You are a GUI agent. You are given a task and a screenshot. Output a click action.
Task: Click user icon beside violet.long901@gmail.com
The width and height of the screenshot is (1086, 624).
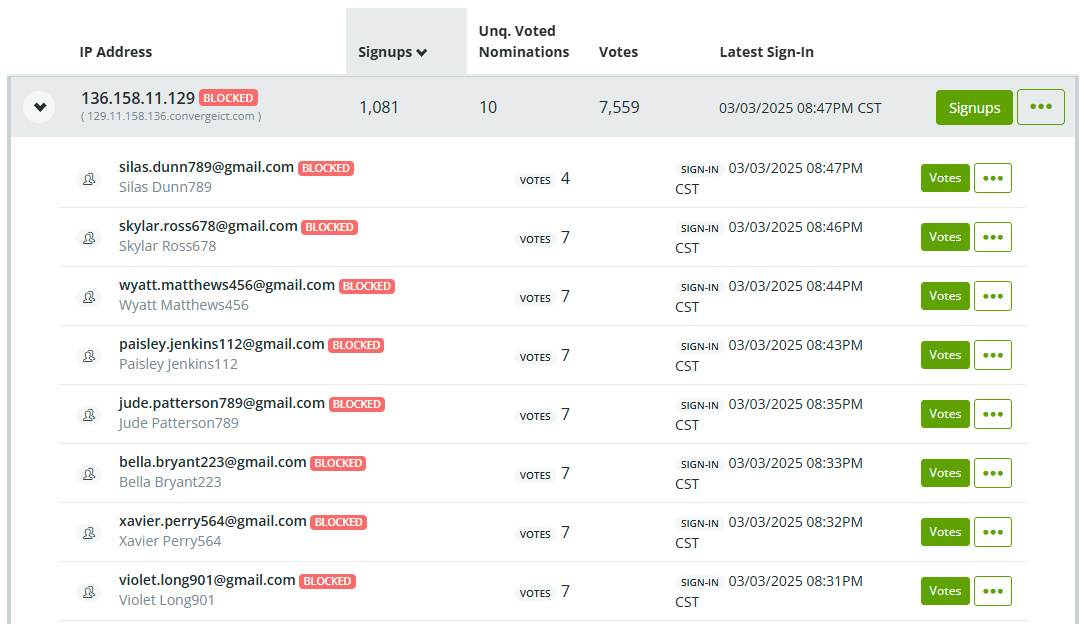(x=89, y=592)
